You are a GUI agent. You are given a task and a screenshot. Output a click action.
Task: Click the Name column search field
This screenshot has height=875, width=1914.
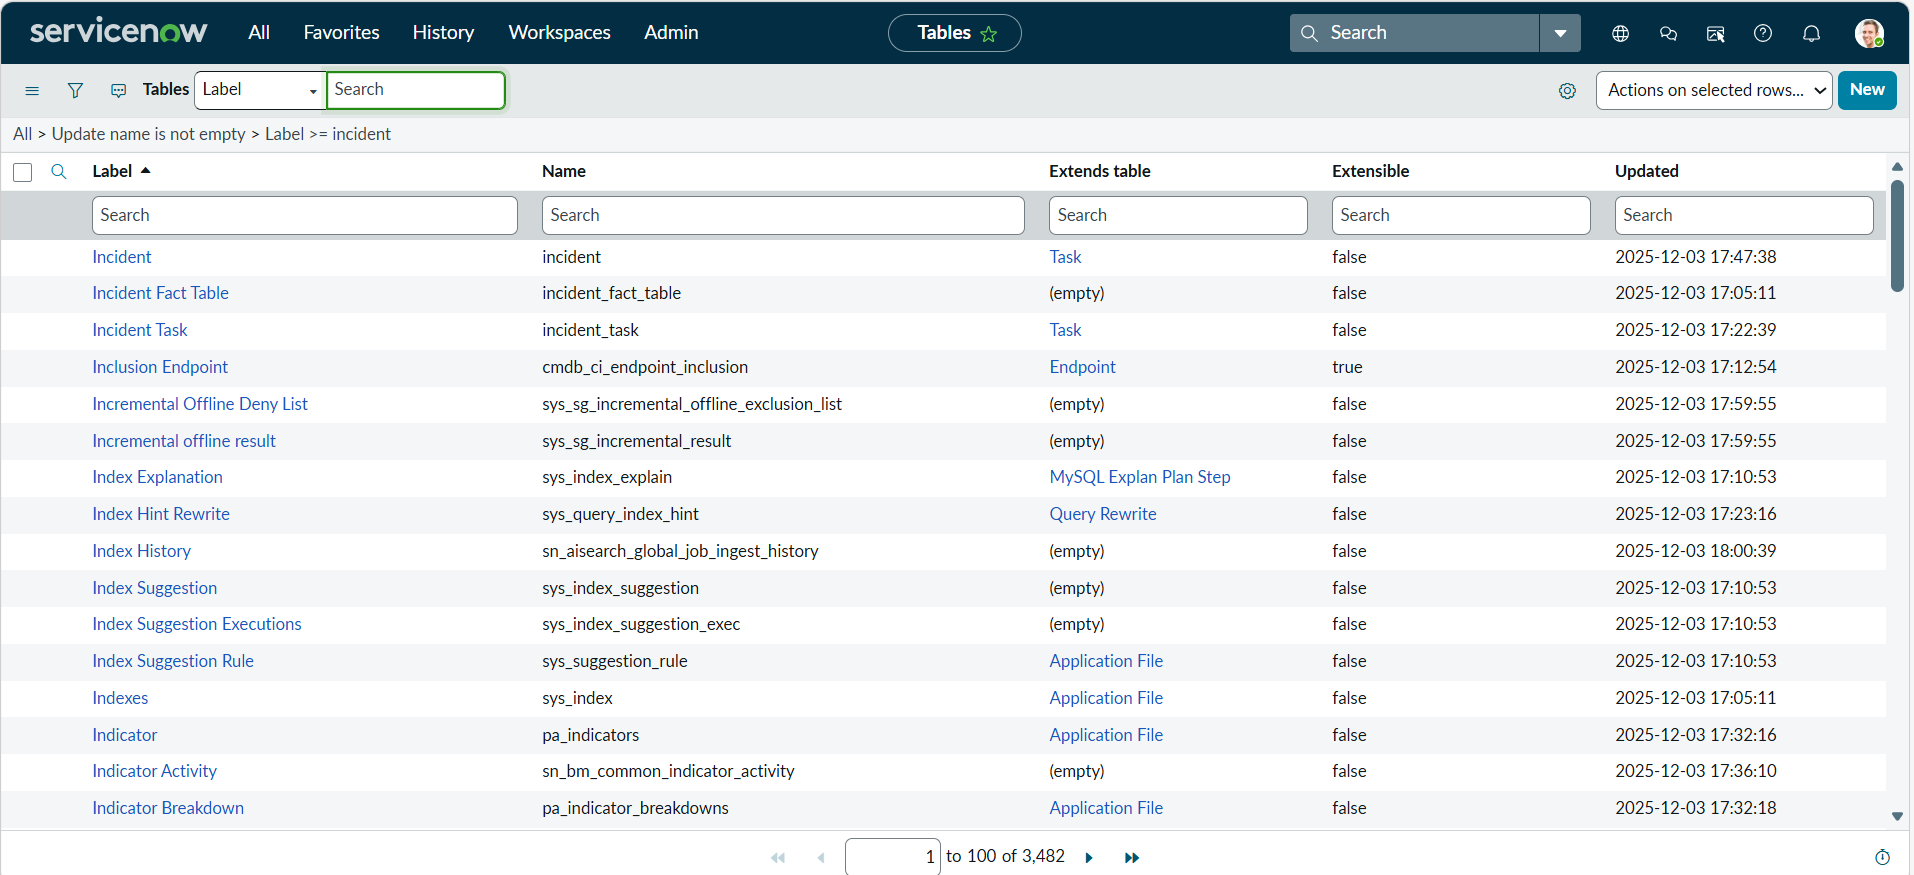[x=783, y=215]
